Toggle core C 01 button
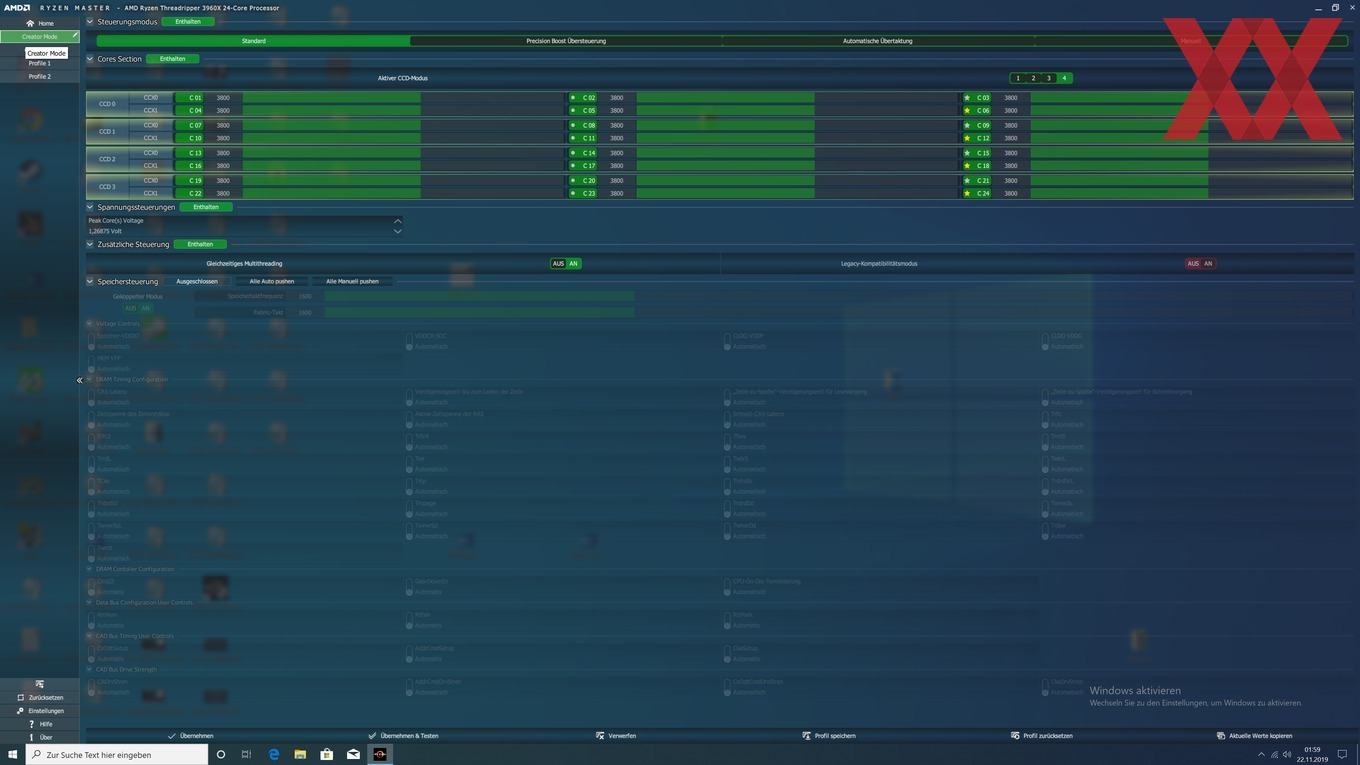1360x765 pixels. coord(189,98)
